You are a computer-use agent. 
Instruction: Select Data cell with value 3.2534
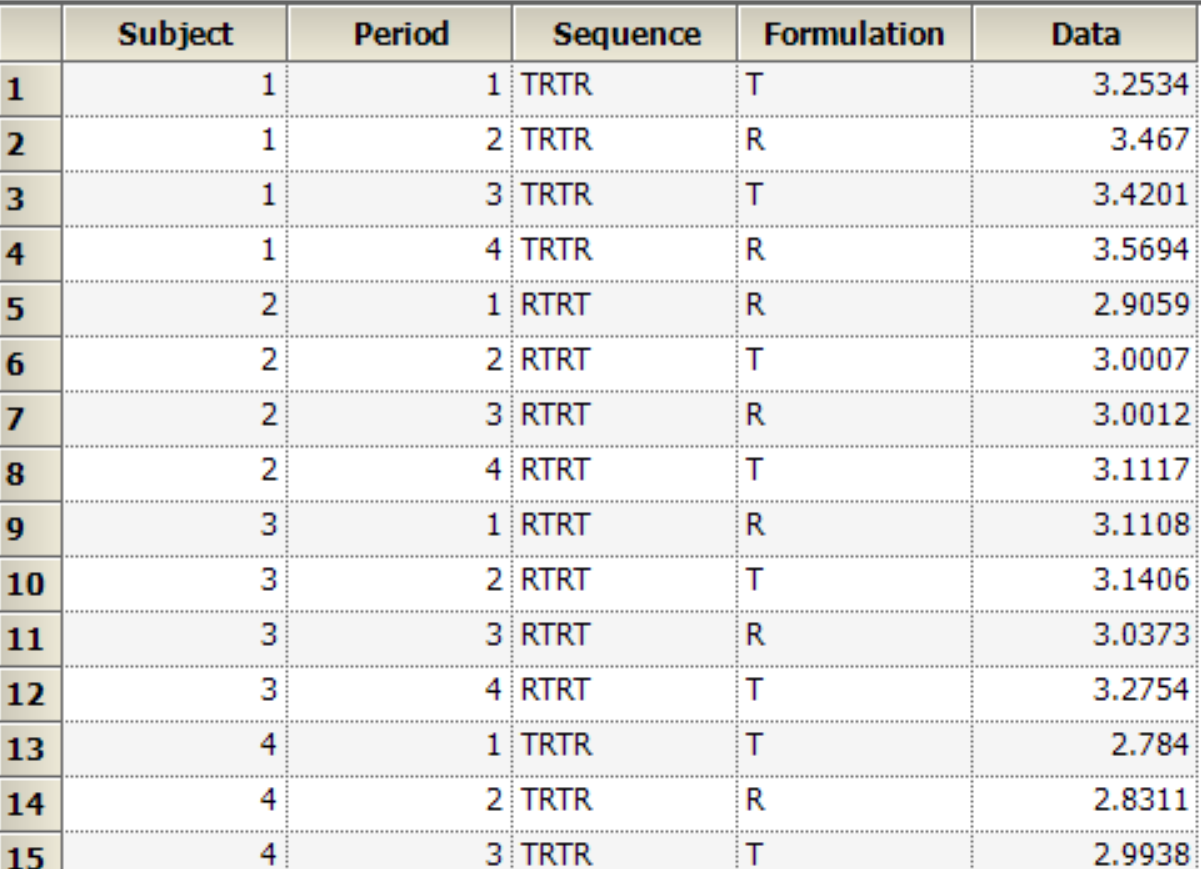pos(1086,85)
